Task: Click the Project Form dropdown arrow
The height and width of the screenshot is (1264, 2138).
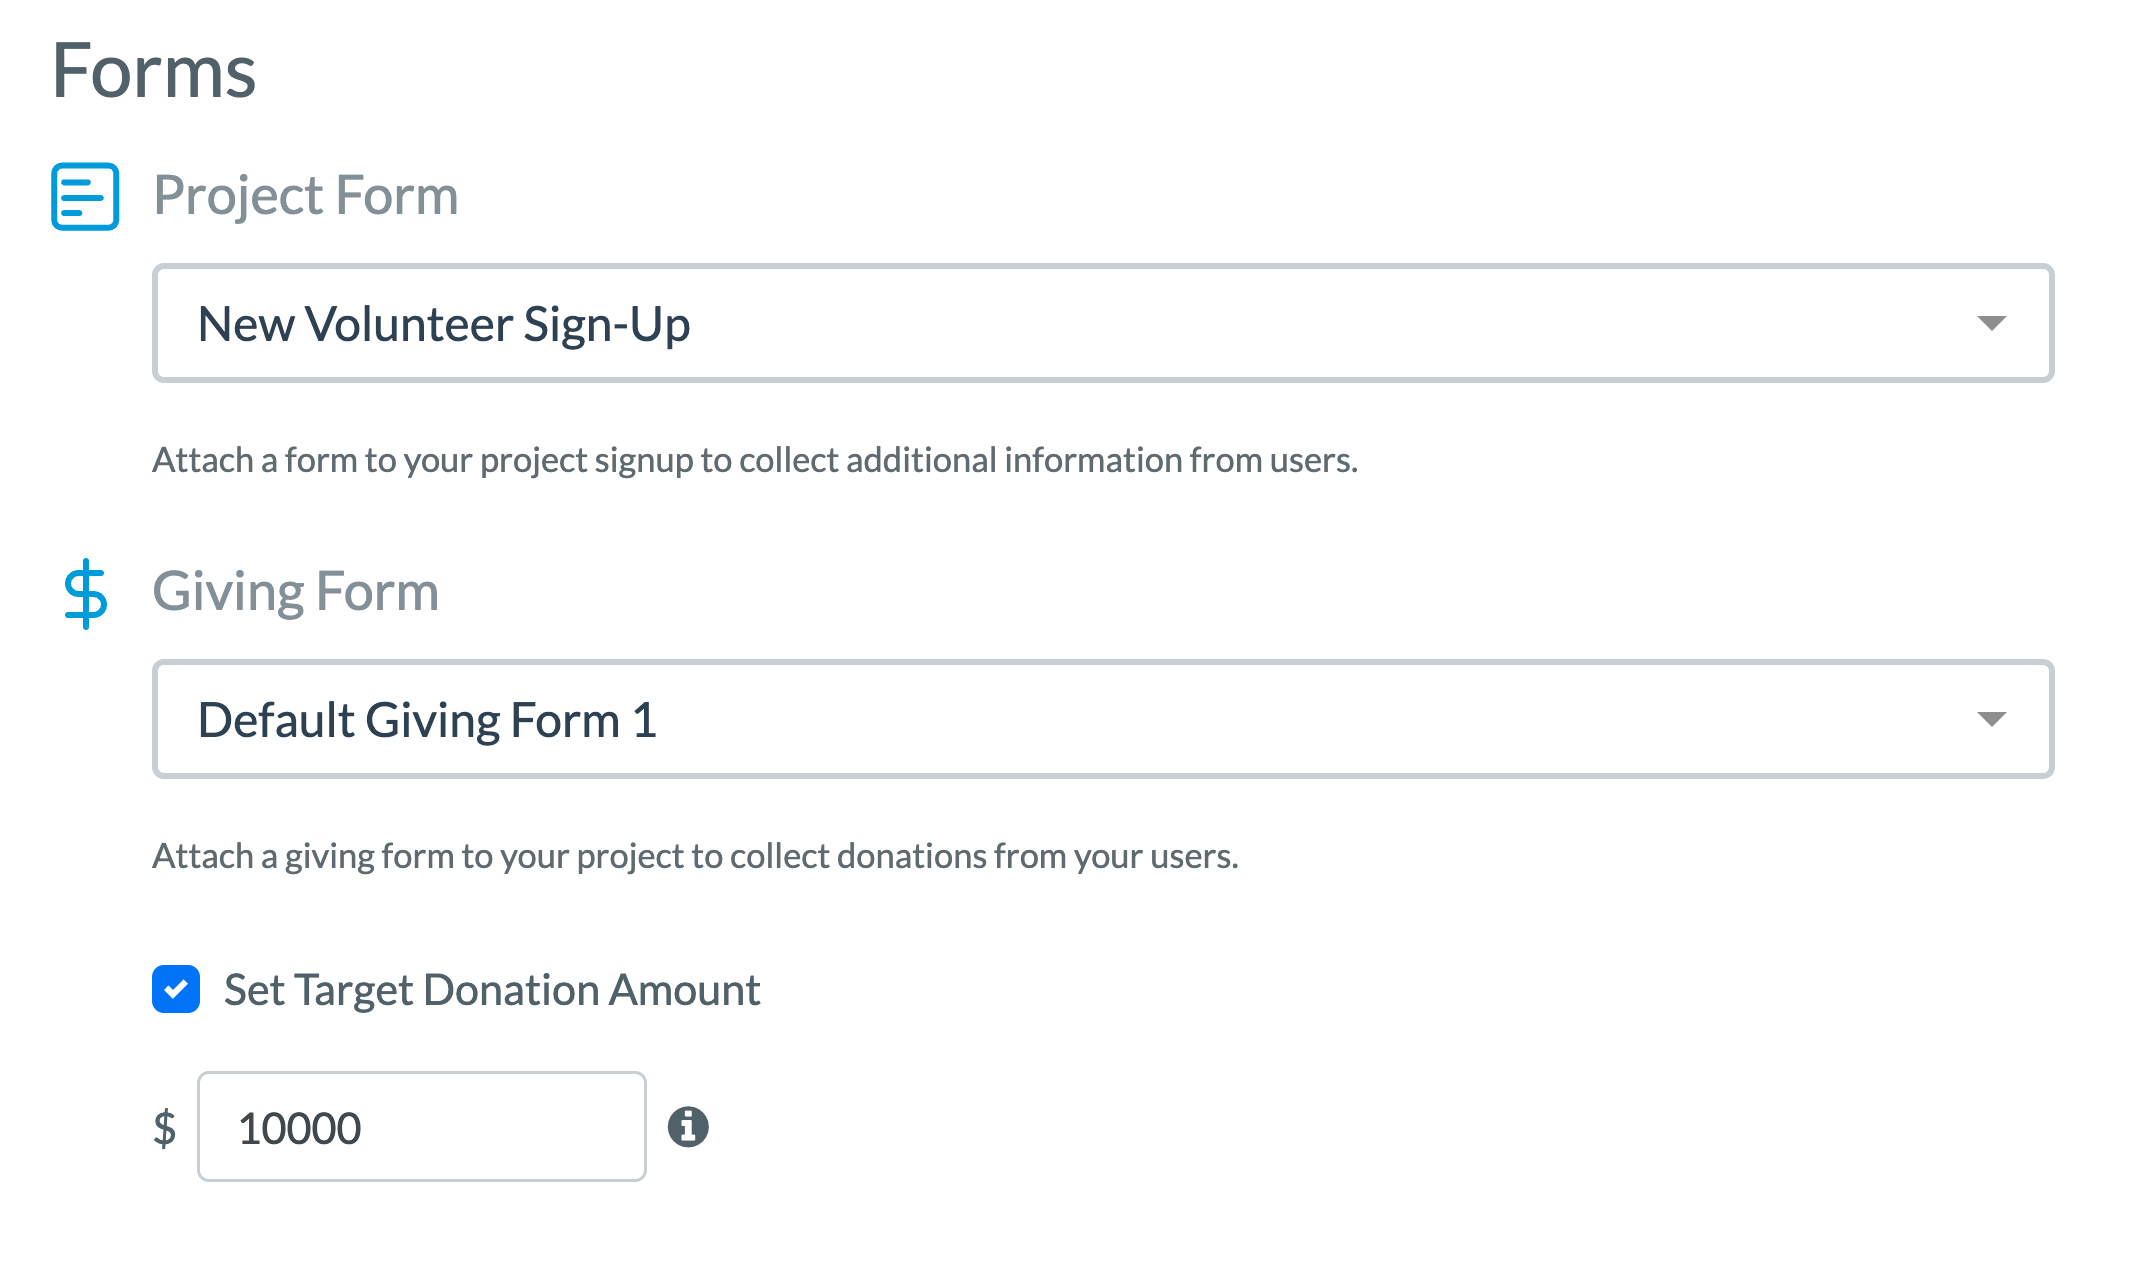Action: 1991,323
